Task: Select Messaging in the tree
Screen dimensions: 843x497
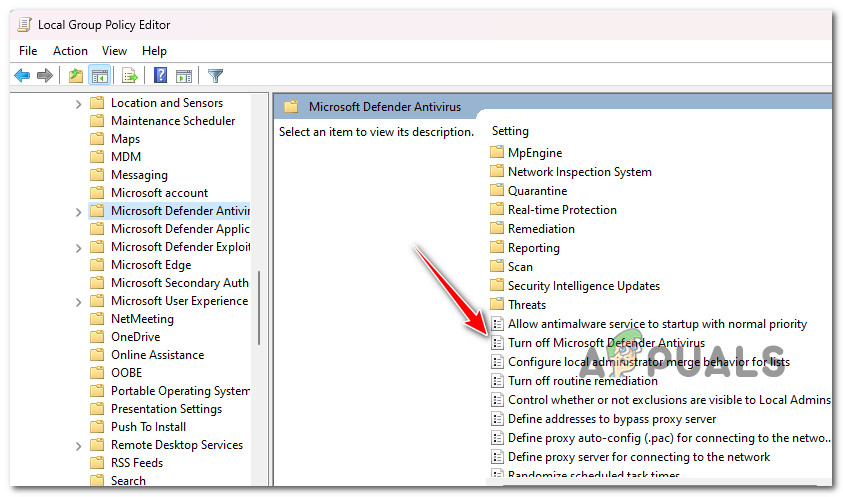Action: pyautogui.click(x=139, y=175)
